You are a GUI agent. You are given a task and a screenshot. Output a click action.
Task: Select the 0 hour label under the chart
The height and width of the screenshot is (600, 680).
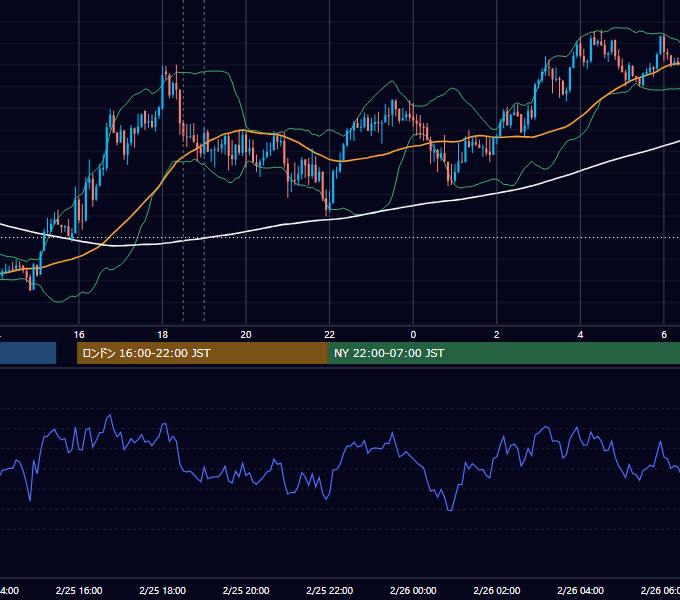click(x=413, y=335)
